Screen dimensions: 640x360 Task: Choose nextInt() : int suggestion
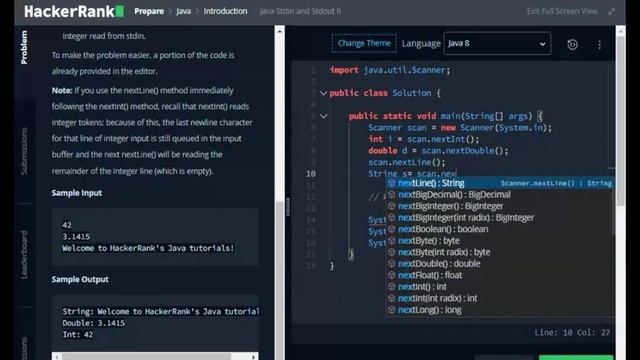[500, 287]
